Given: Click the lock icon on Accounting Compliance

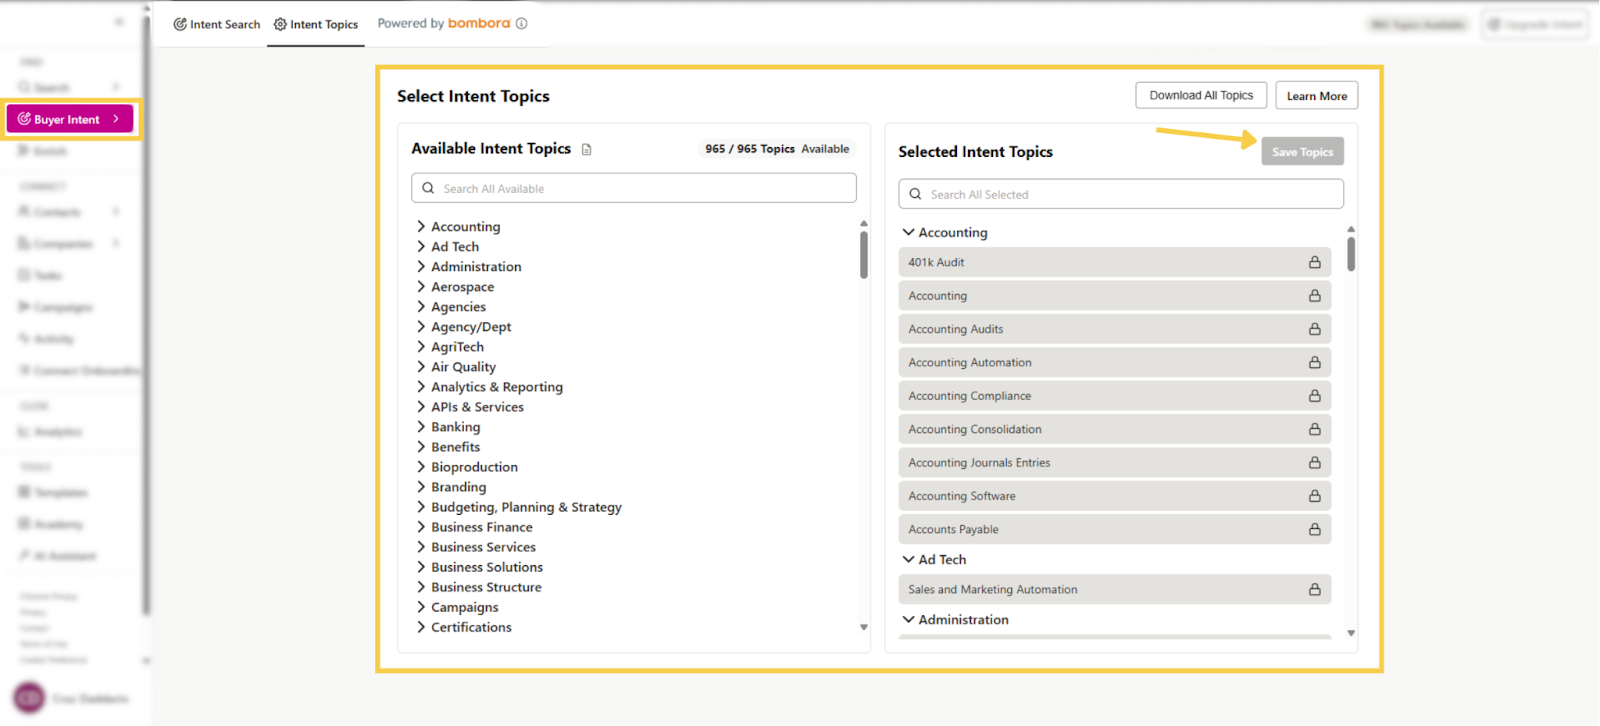Looking at the screenshot, I should [1315, 396].
